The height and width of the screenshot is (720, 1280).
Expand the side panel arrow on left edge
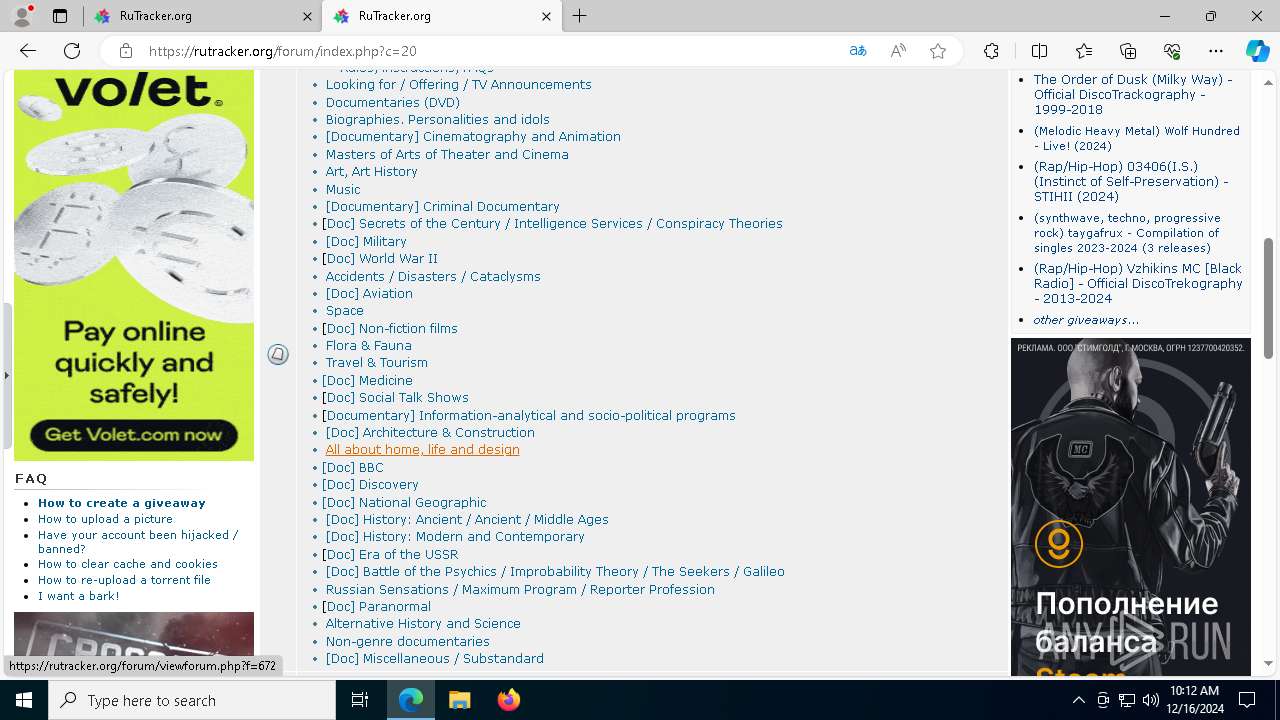pos(6,376)
